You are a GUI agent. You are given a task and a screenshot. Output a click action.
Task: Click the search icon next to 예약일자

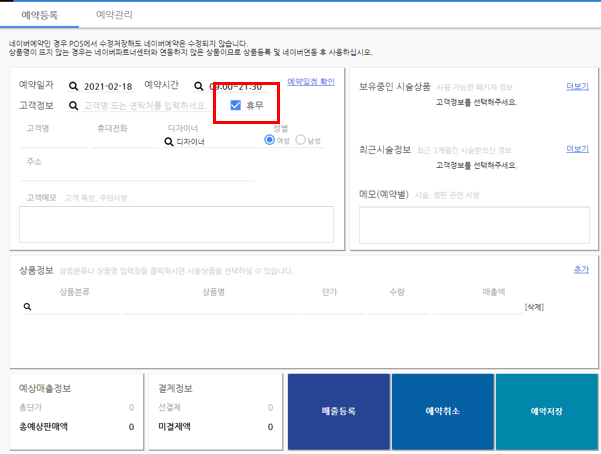coord(73,86)
